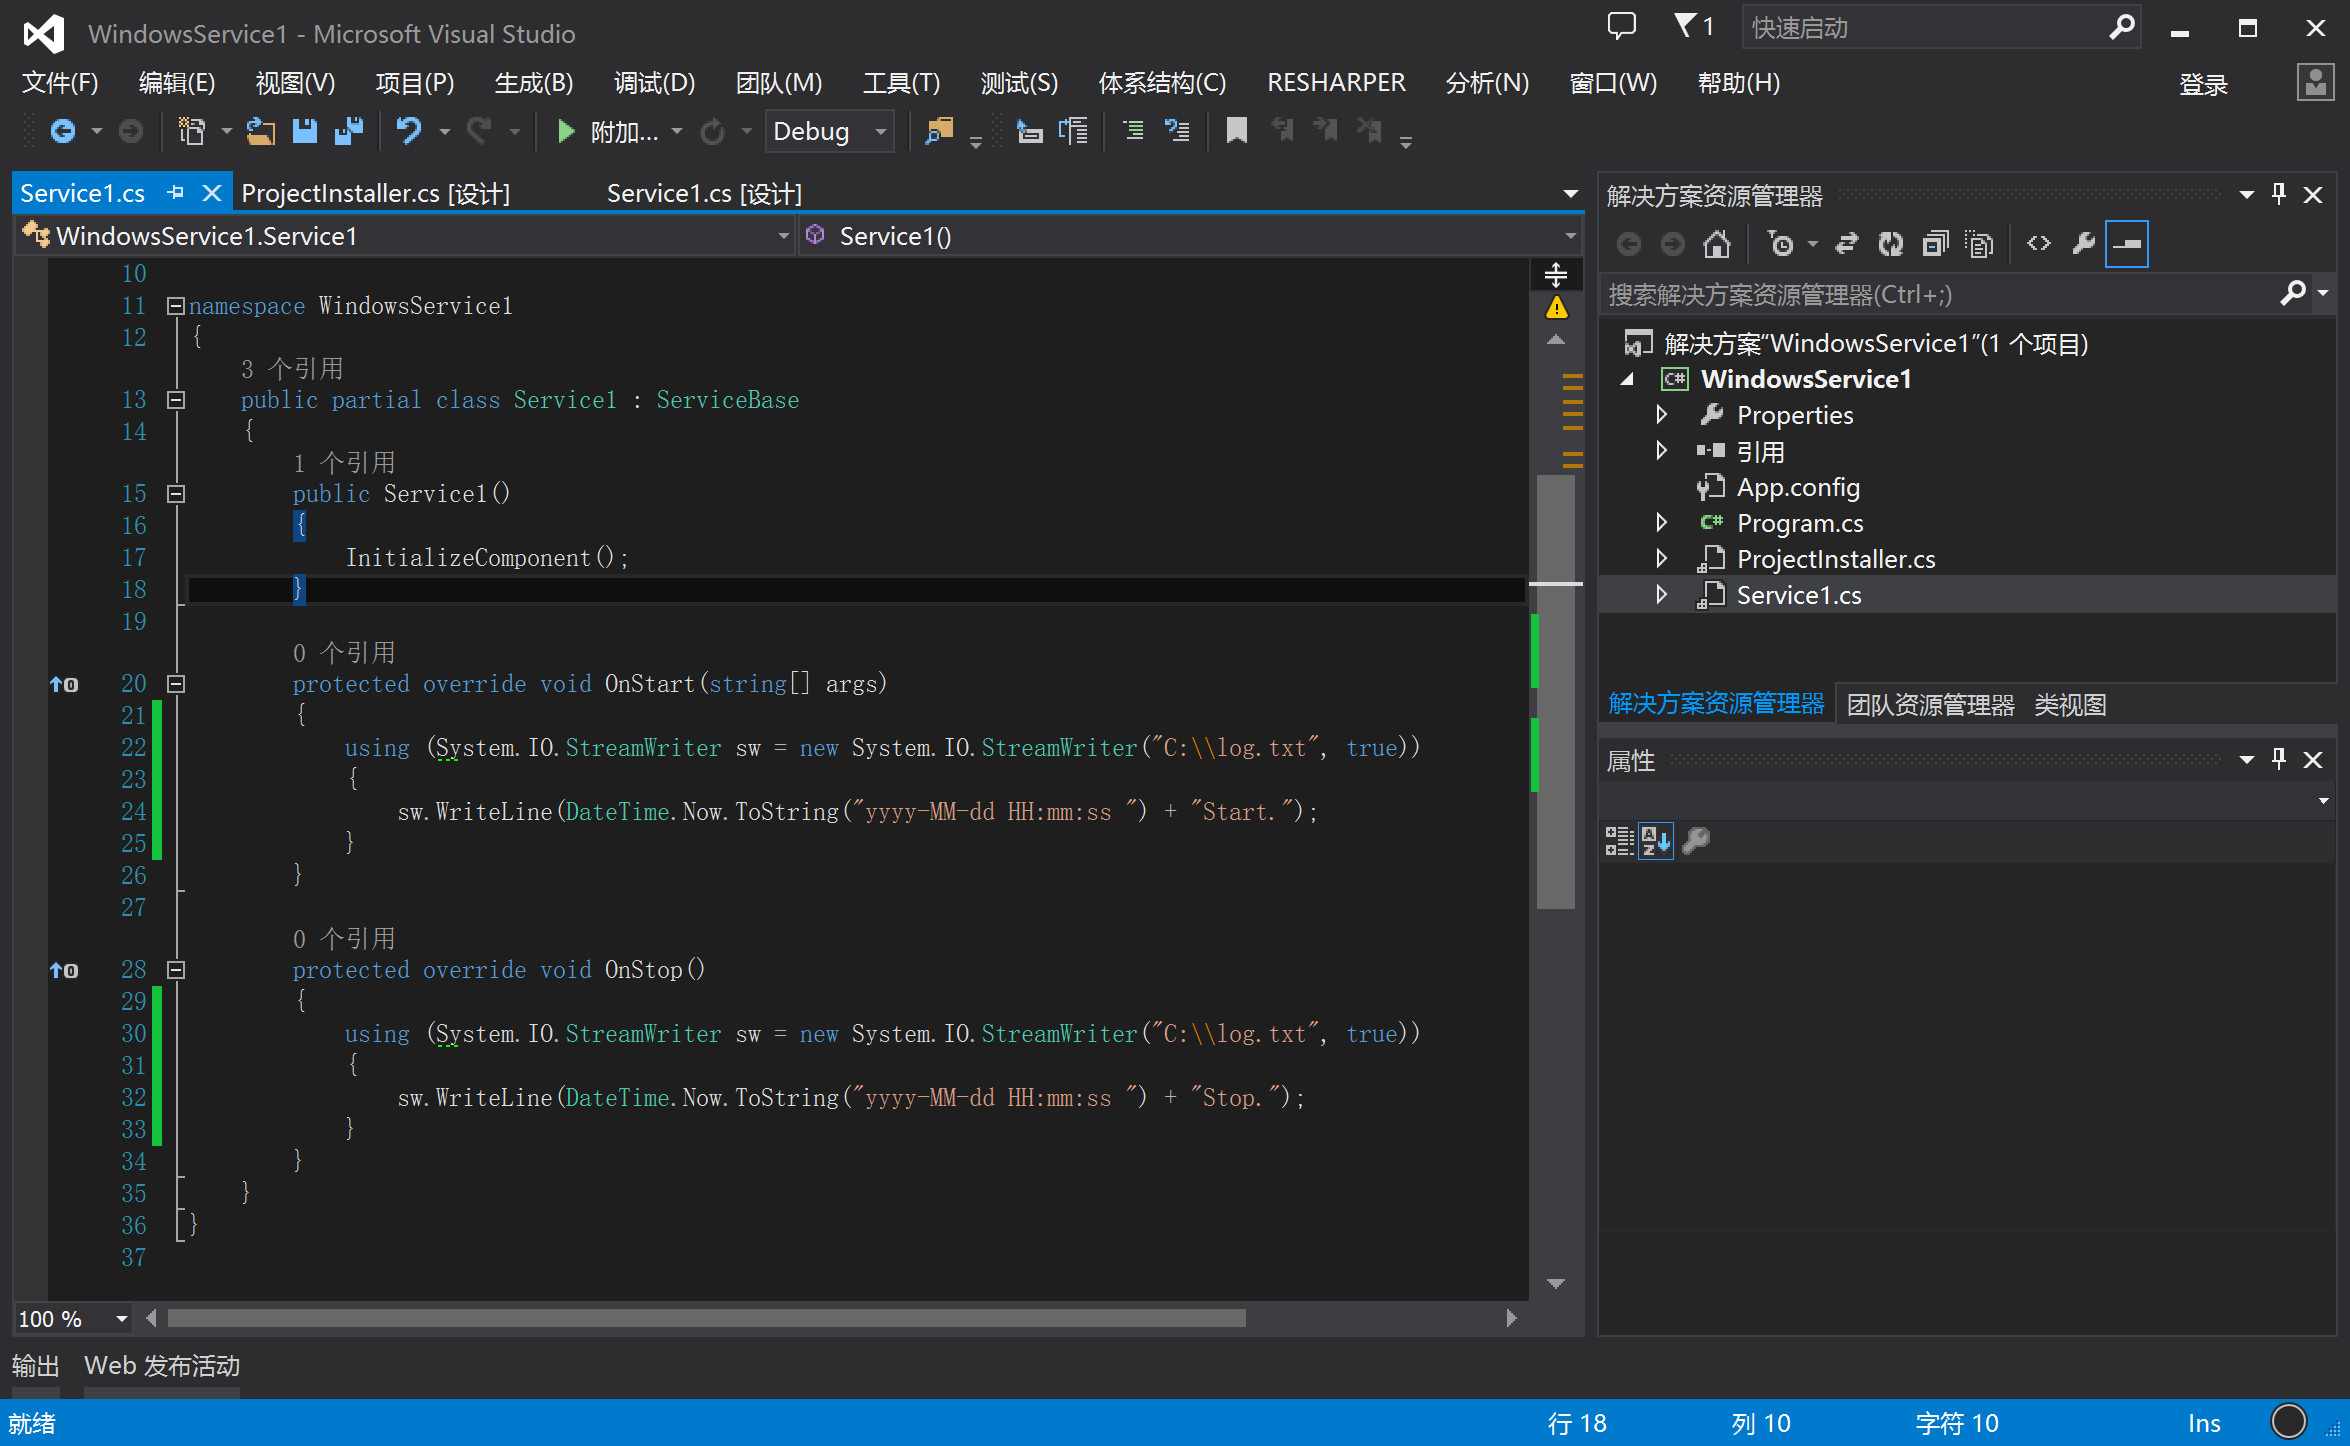This screenshot has width=2350, height=1446.
Task: Toggle Preview Selected Items button in Solution Explorer
Action: pos(2127,244)
